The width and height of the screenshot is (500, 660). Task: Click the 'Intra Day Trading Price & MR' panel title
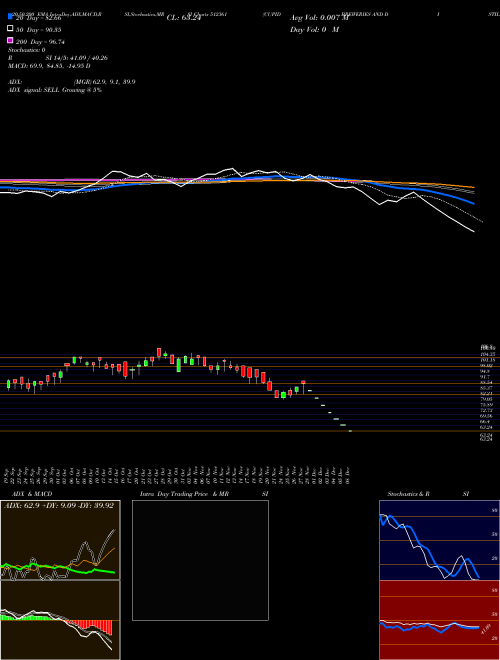coord(184,494)
